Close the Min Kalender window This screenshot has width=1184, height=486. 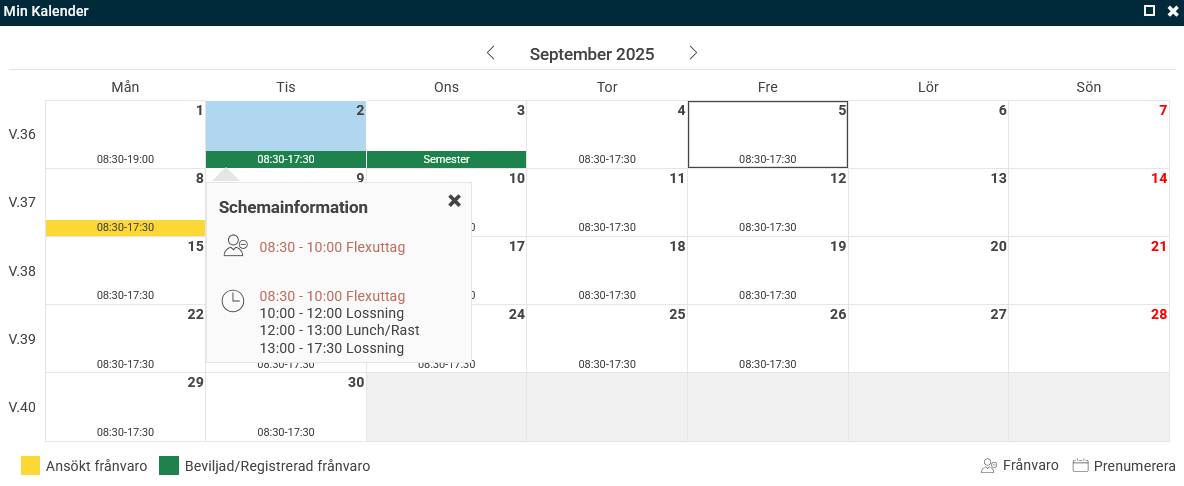point(1172,11)
